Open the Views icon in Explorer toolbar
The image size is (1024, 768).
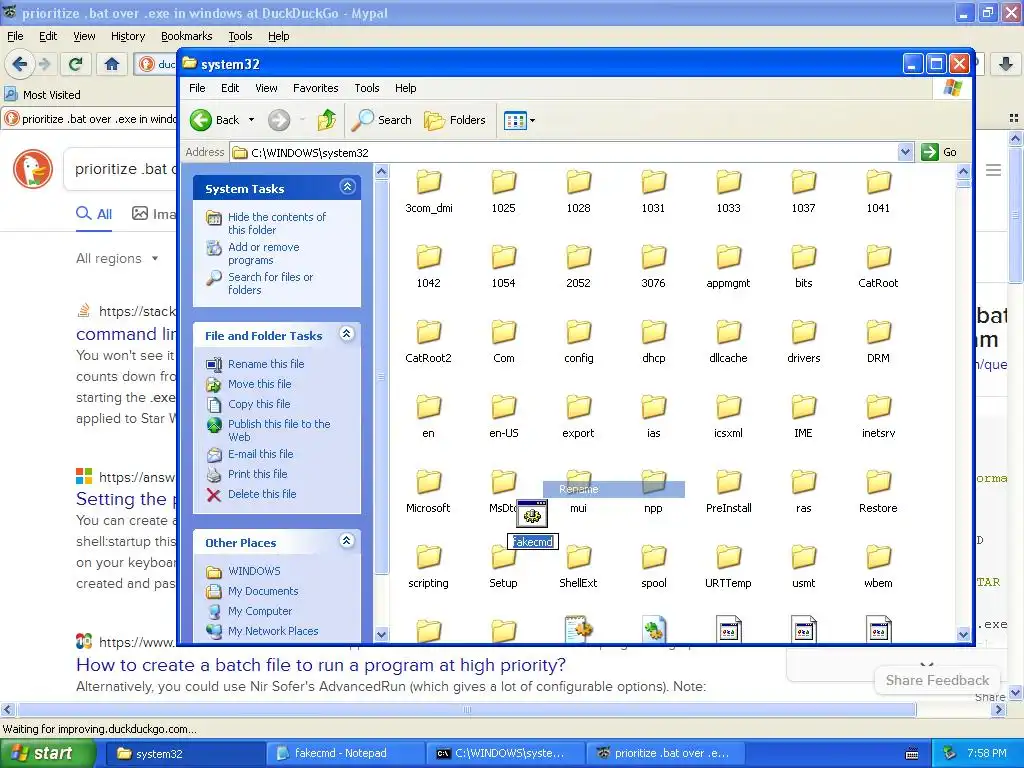(x=515, y=120)
